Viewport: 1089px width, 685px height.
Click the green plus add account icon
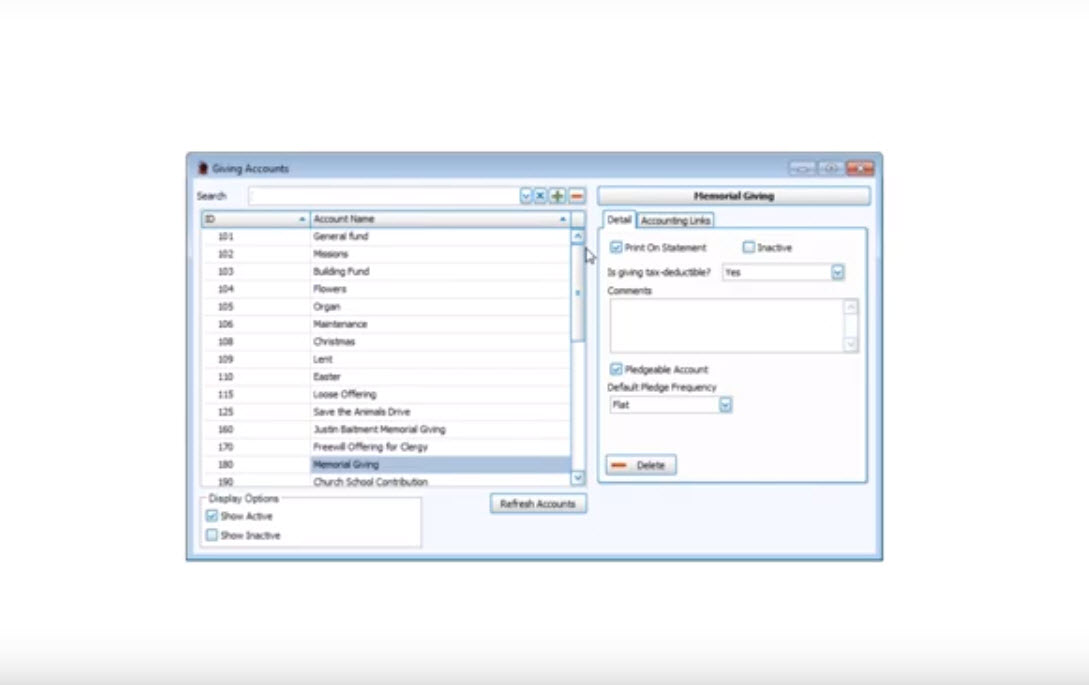(x=558, y=196)
